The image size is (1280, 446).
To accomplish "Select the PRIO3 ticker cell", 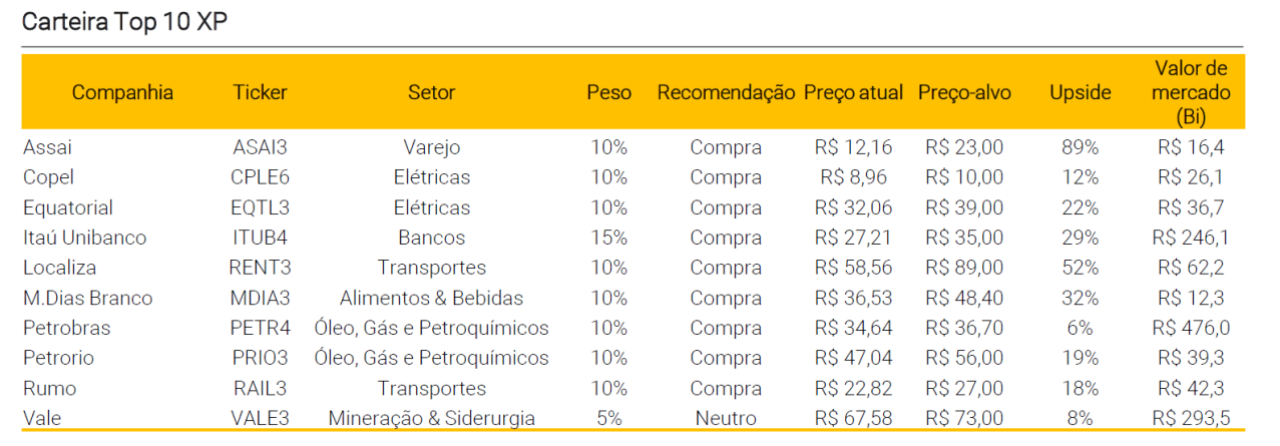I will pos(260,358).
